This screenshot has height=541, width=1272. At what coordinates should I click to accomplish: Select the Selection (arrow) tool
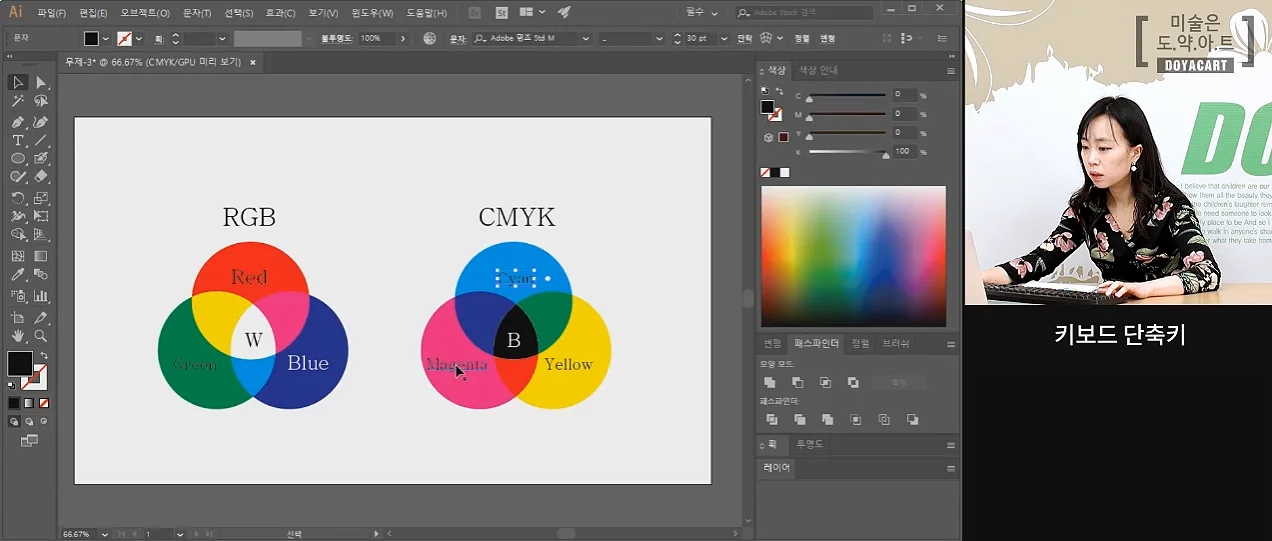18,82
